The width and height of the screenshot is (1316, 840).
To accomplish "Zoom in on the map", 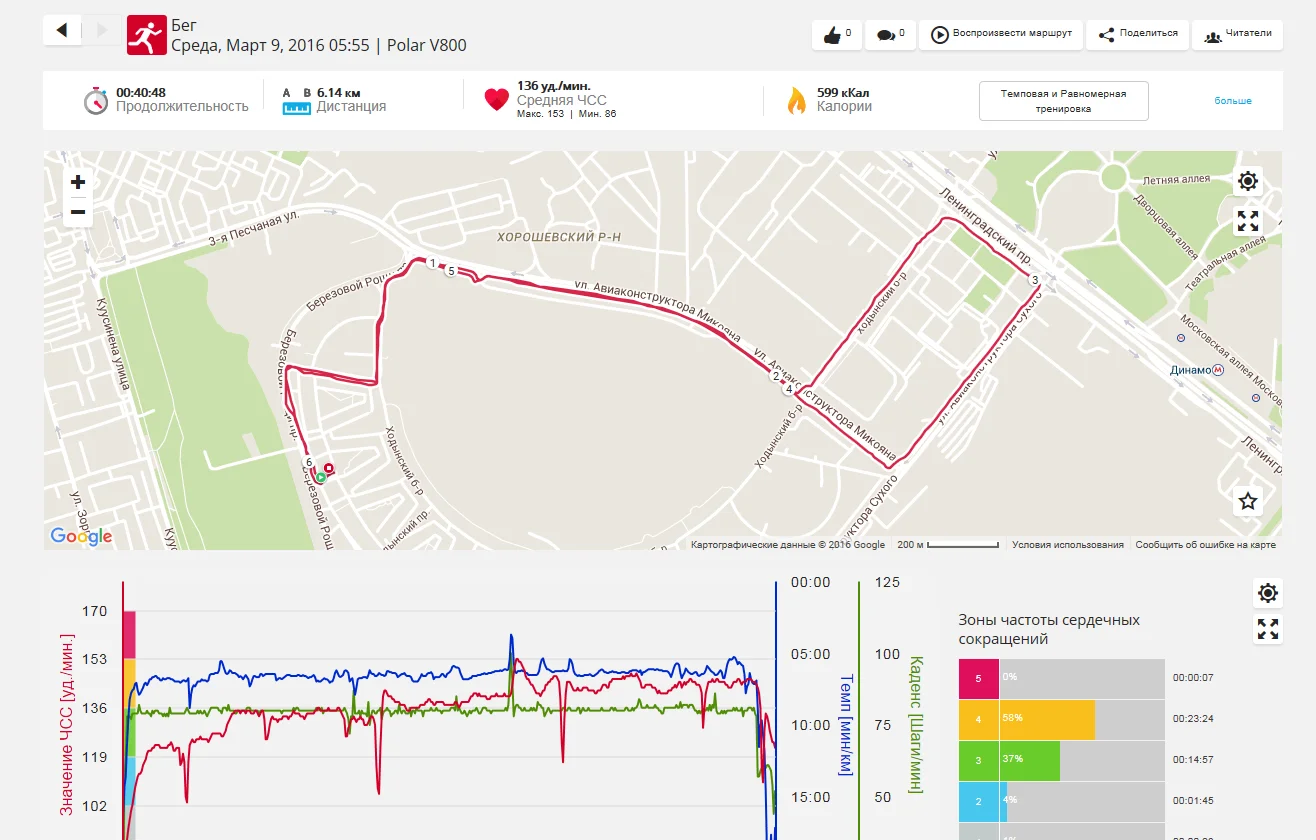I will pos(78,182).
